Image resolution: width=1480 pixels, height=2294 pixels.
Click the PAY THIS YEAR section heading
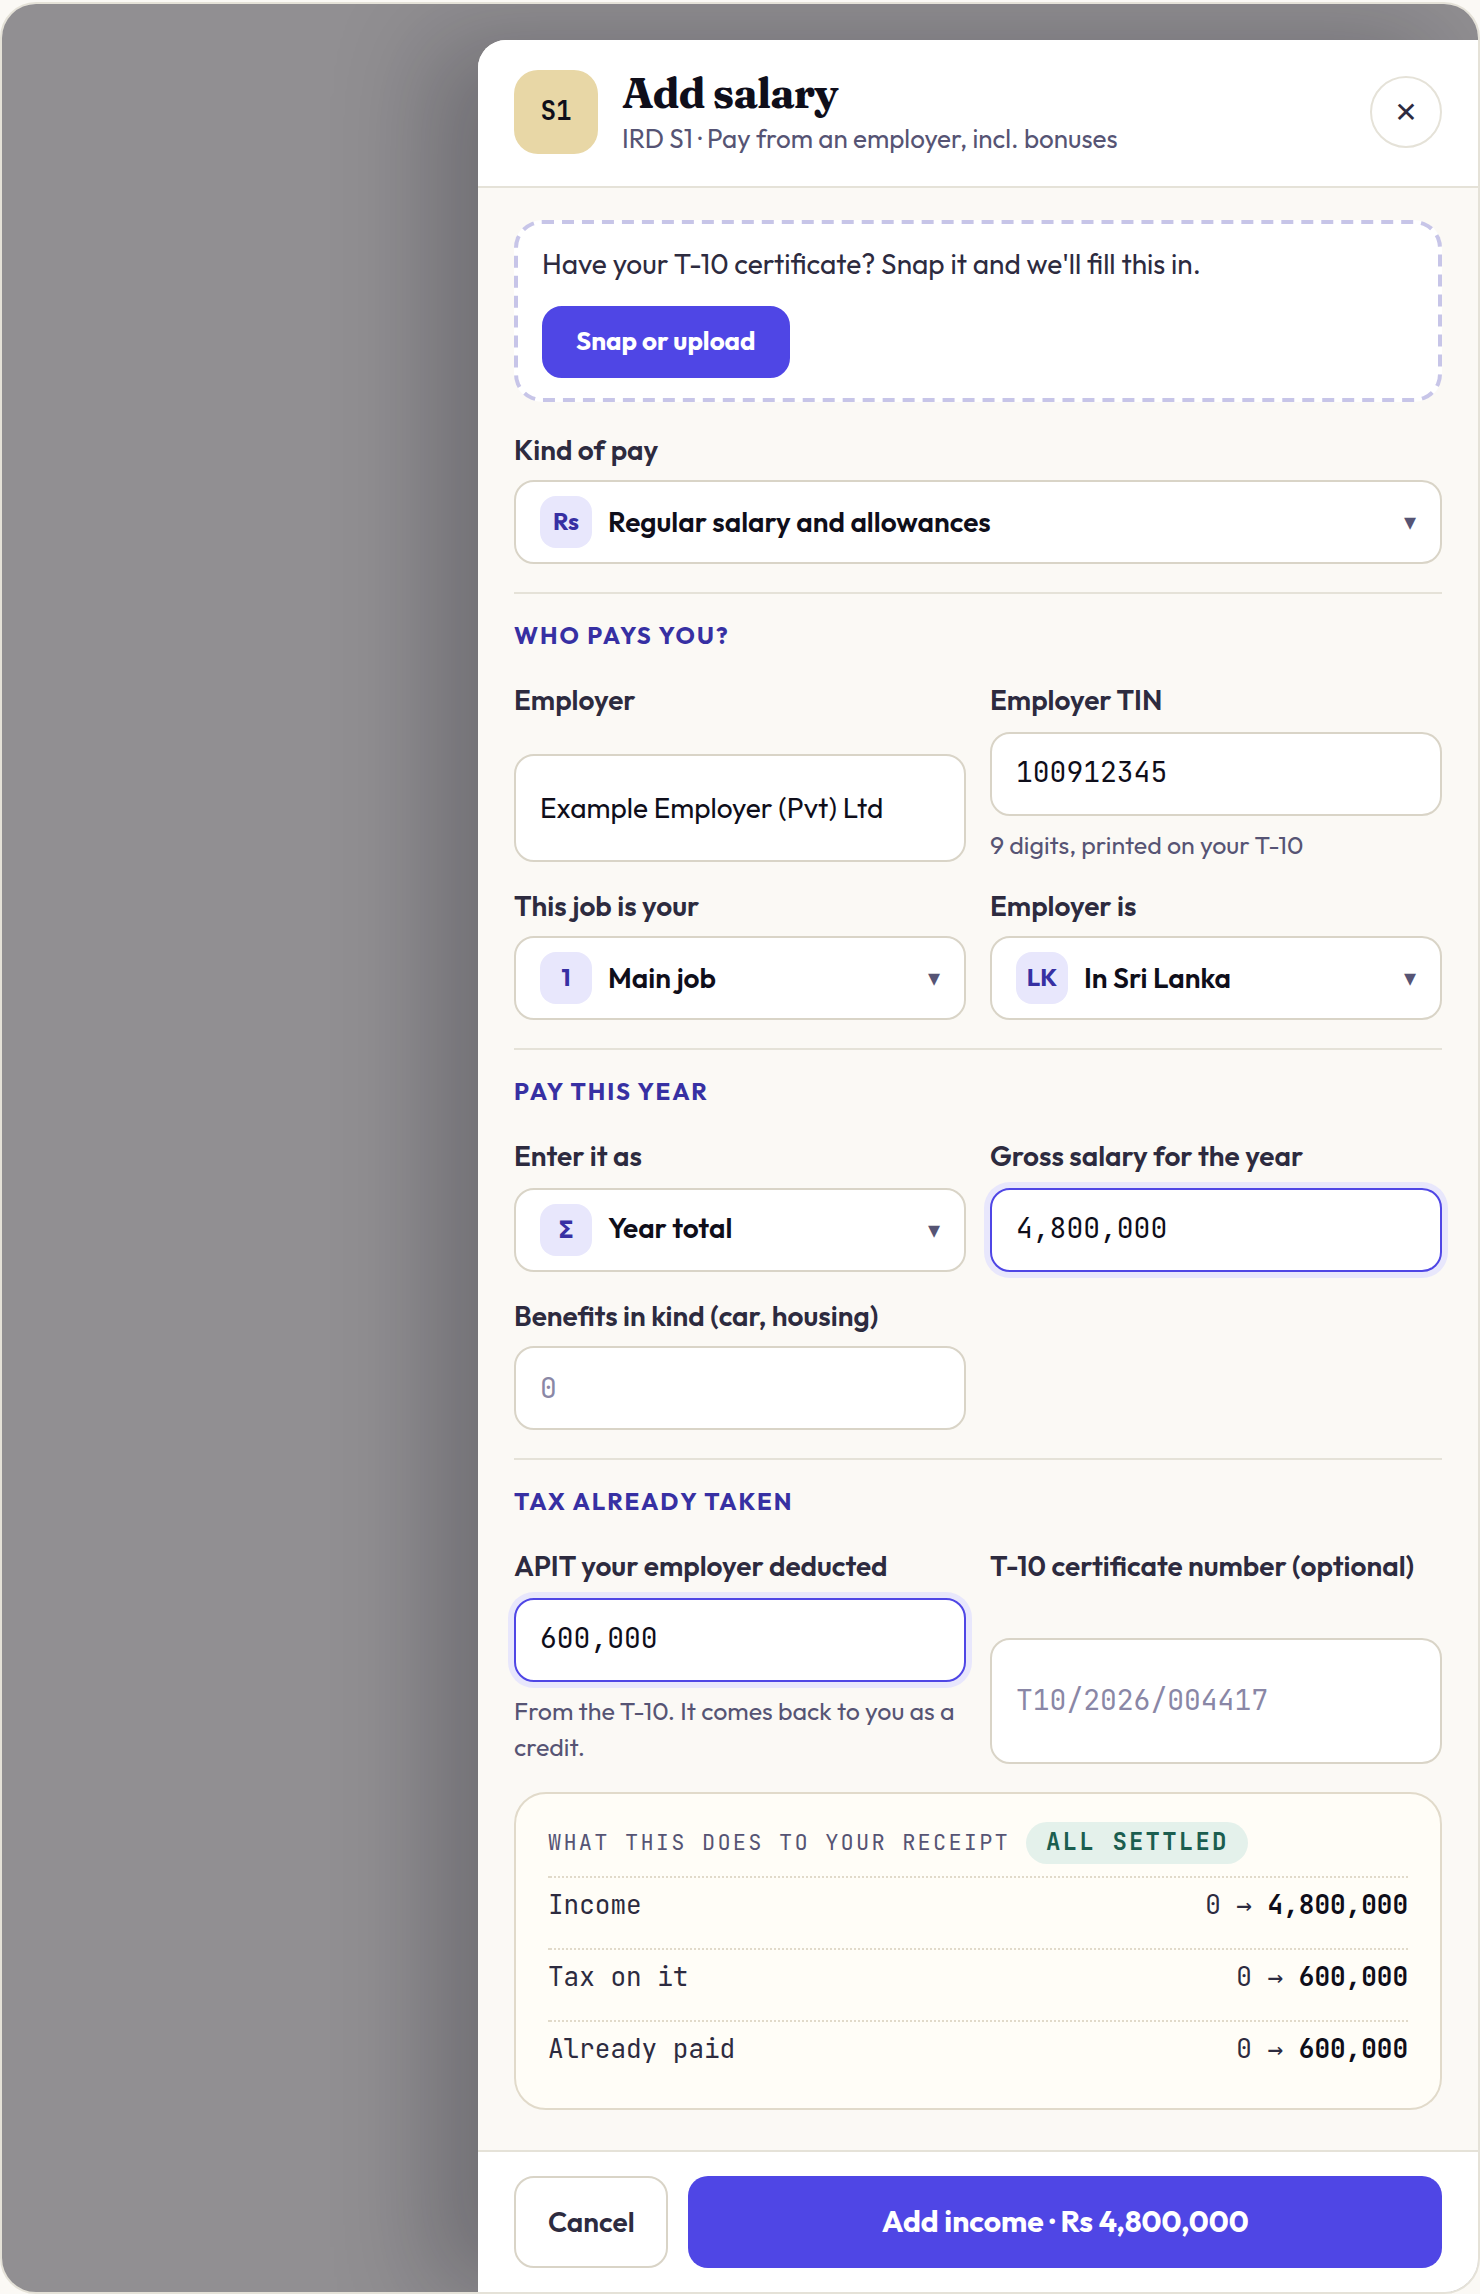[x=610, y=1092]
